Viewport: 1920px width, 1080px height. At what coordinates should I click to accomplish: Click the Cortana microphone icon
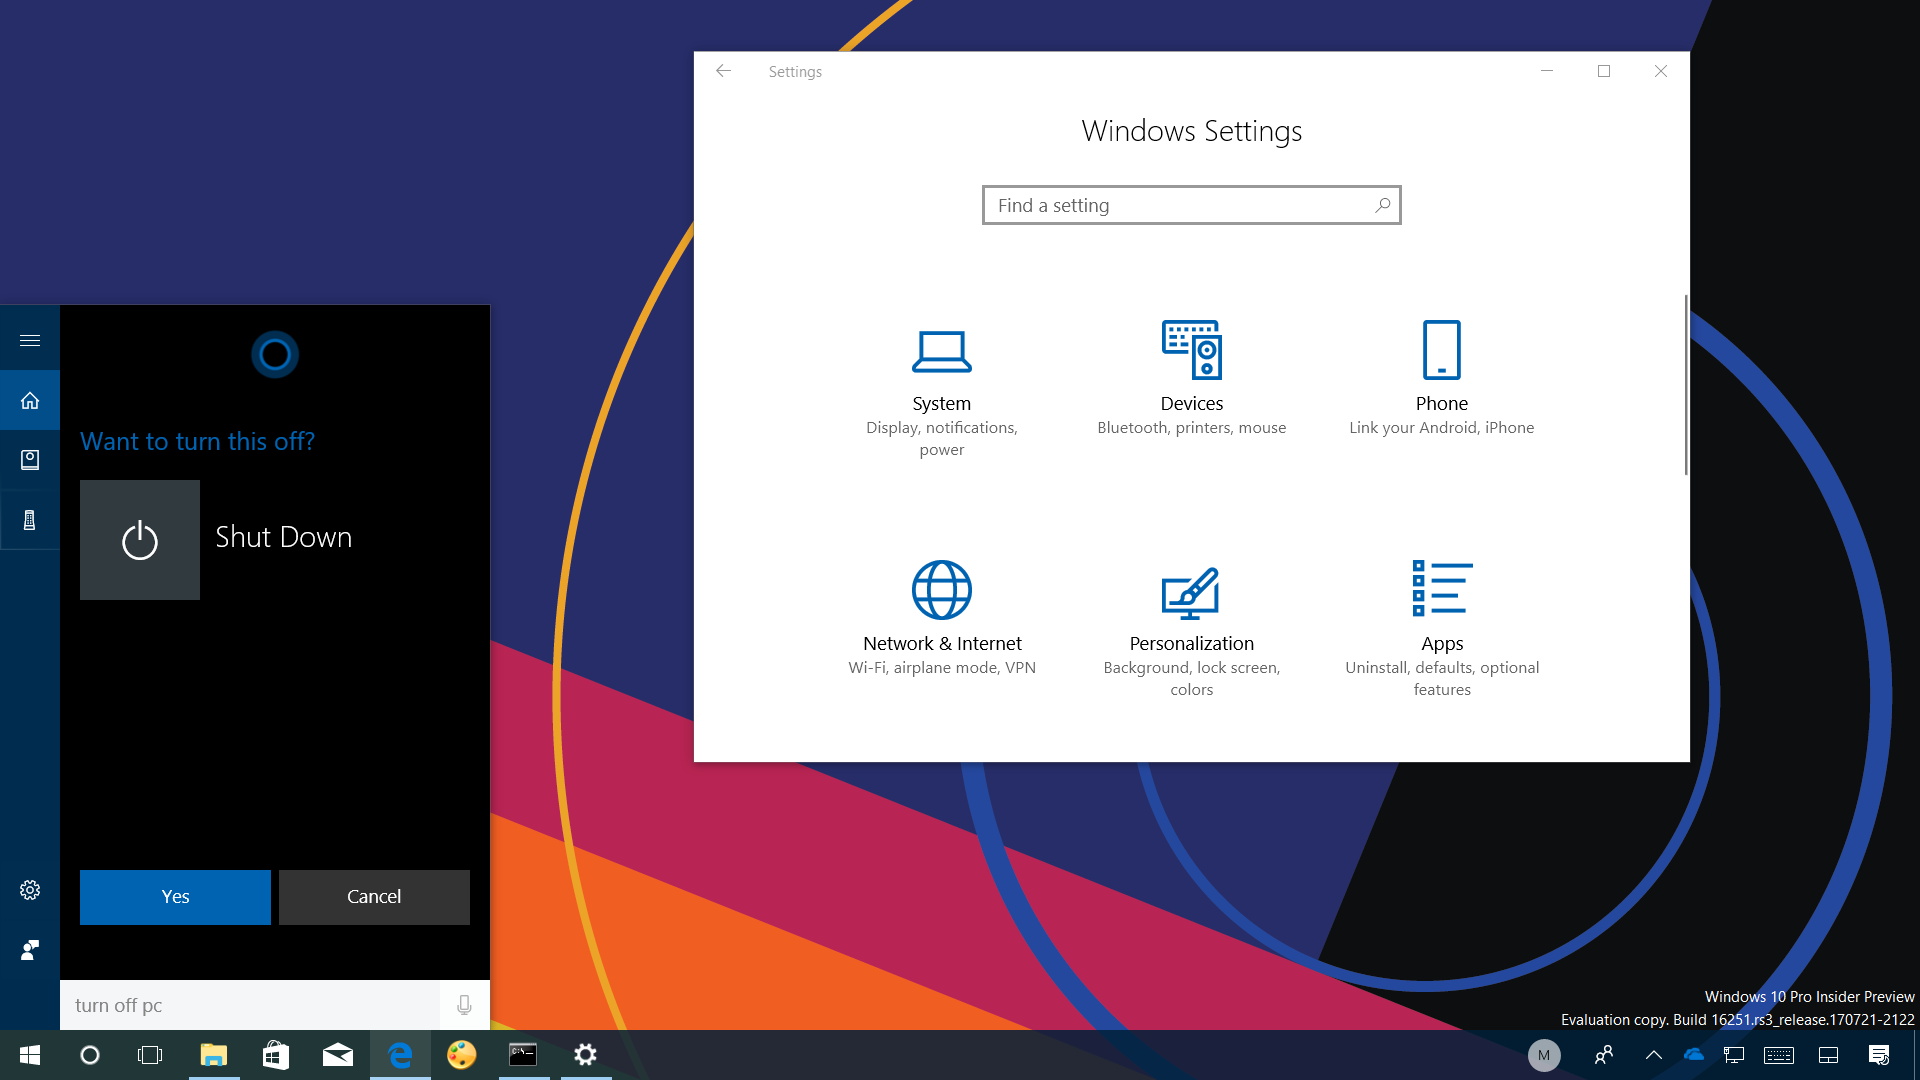[464, 1005]
